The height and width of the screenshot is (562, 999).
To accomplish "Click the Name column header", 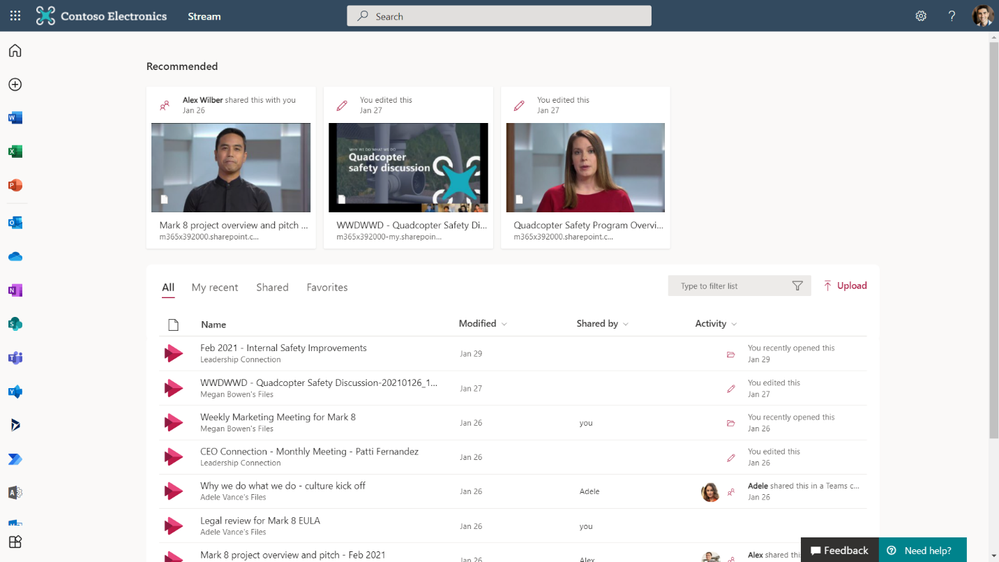I will tap(213, 324).
